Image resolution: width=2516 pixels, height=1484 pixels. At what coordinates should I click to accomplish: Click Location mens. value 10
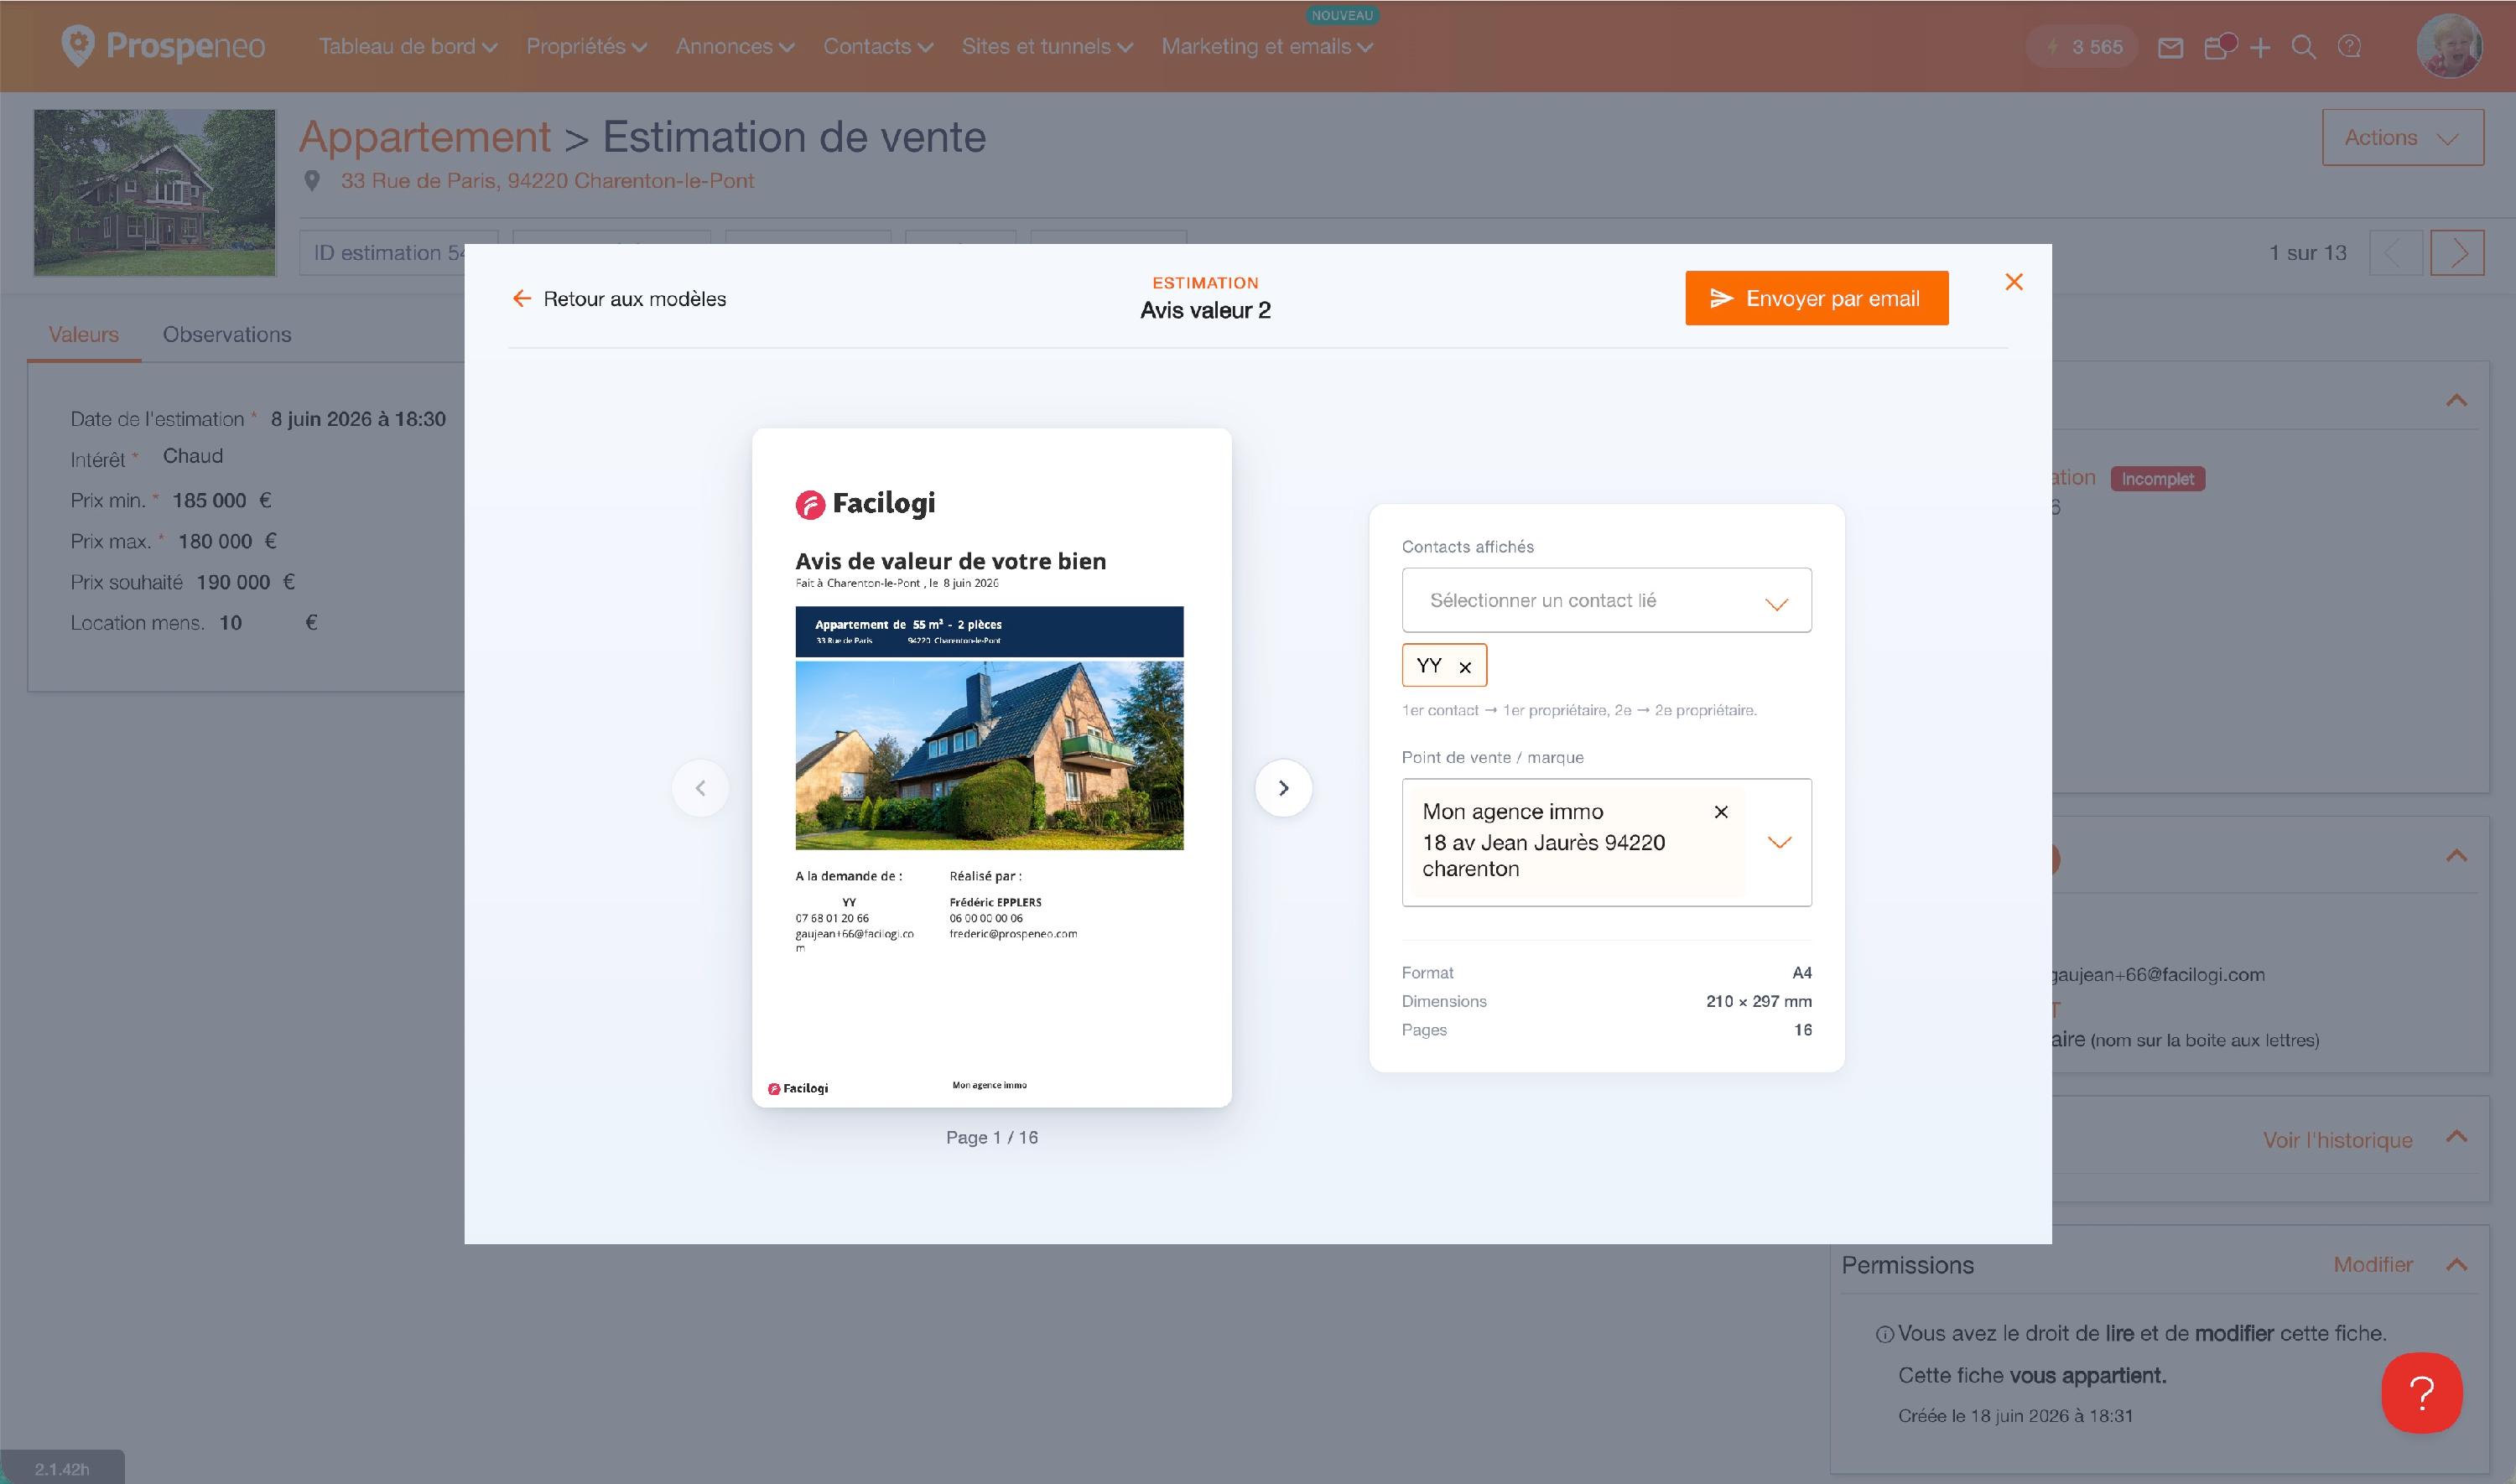pos(231,623)
